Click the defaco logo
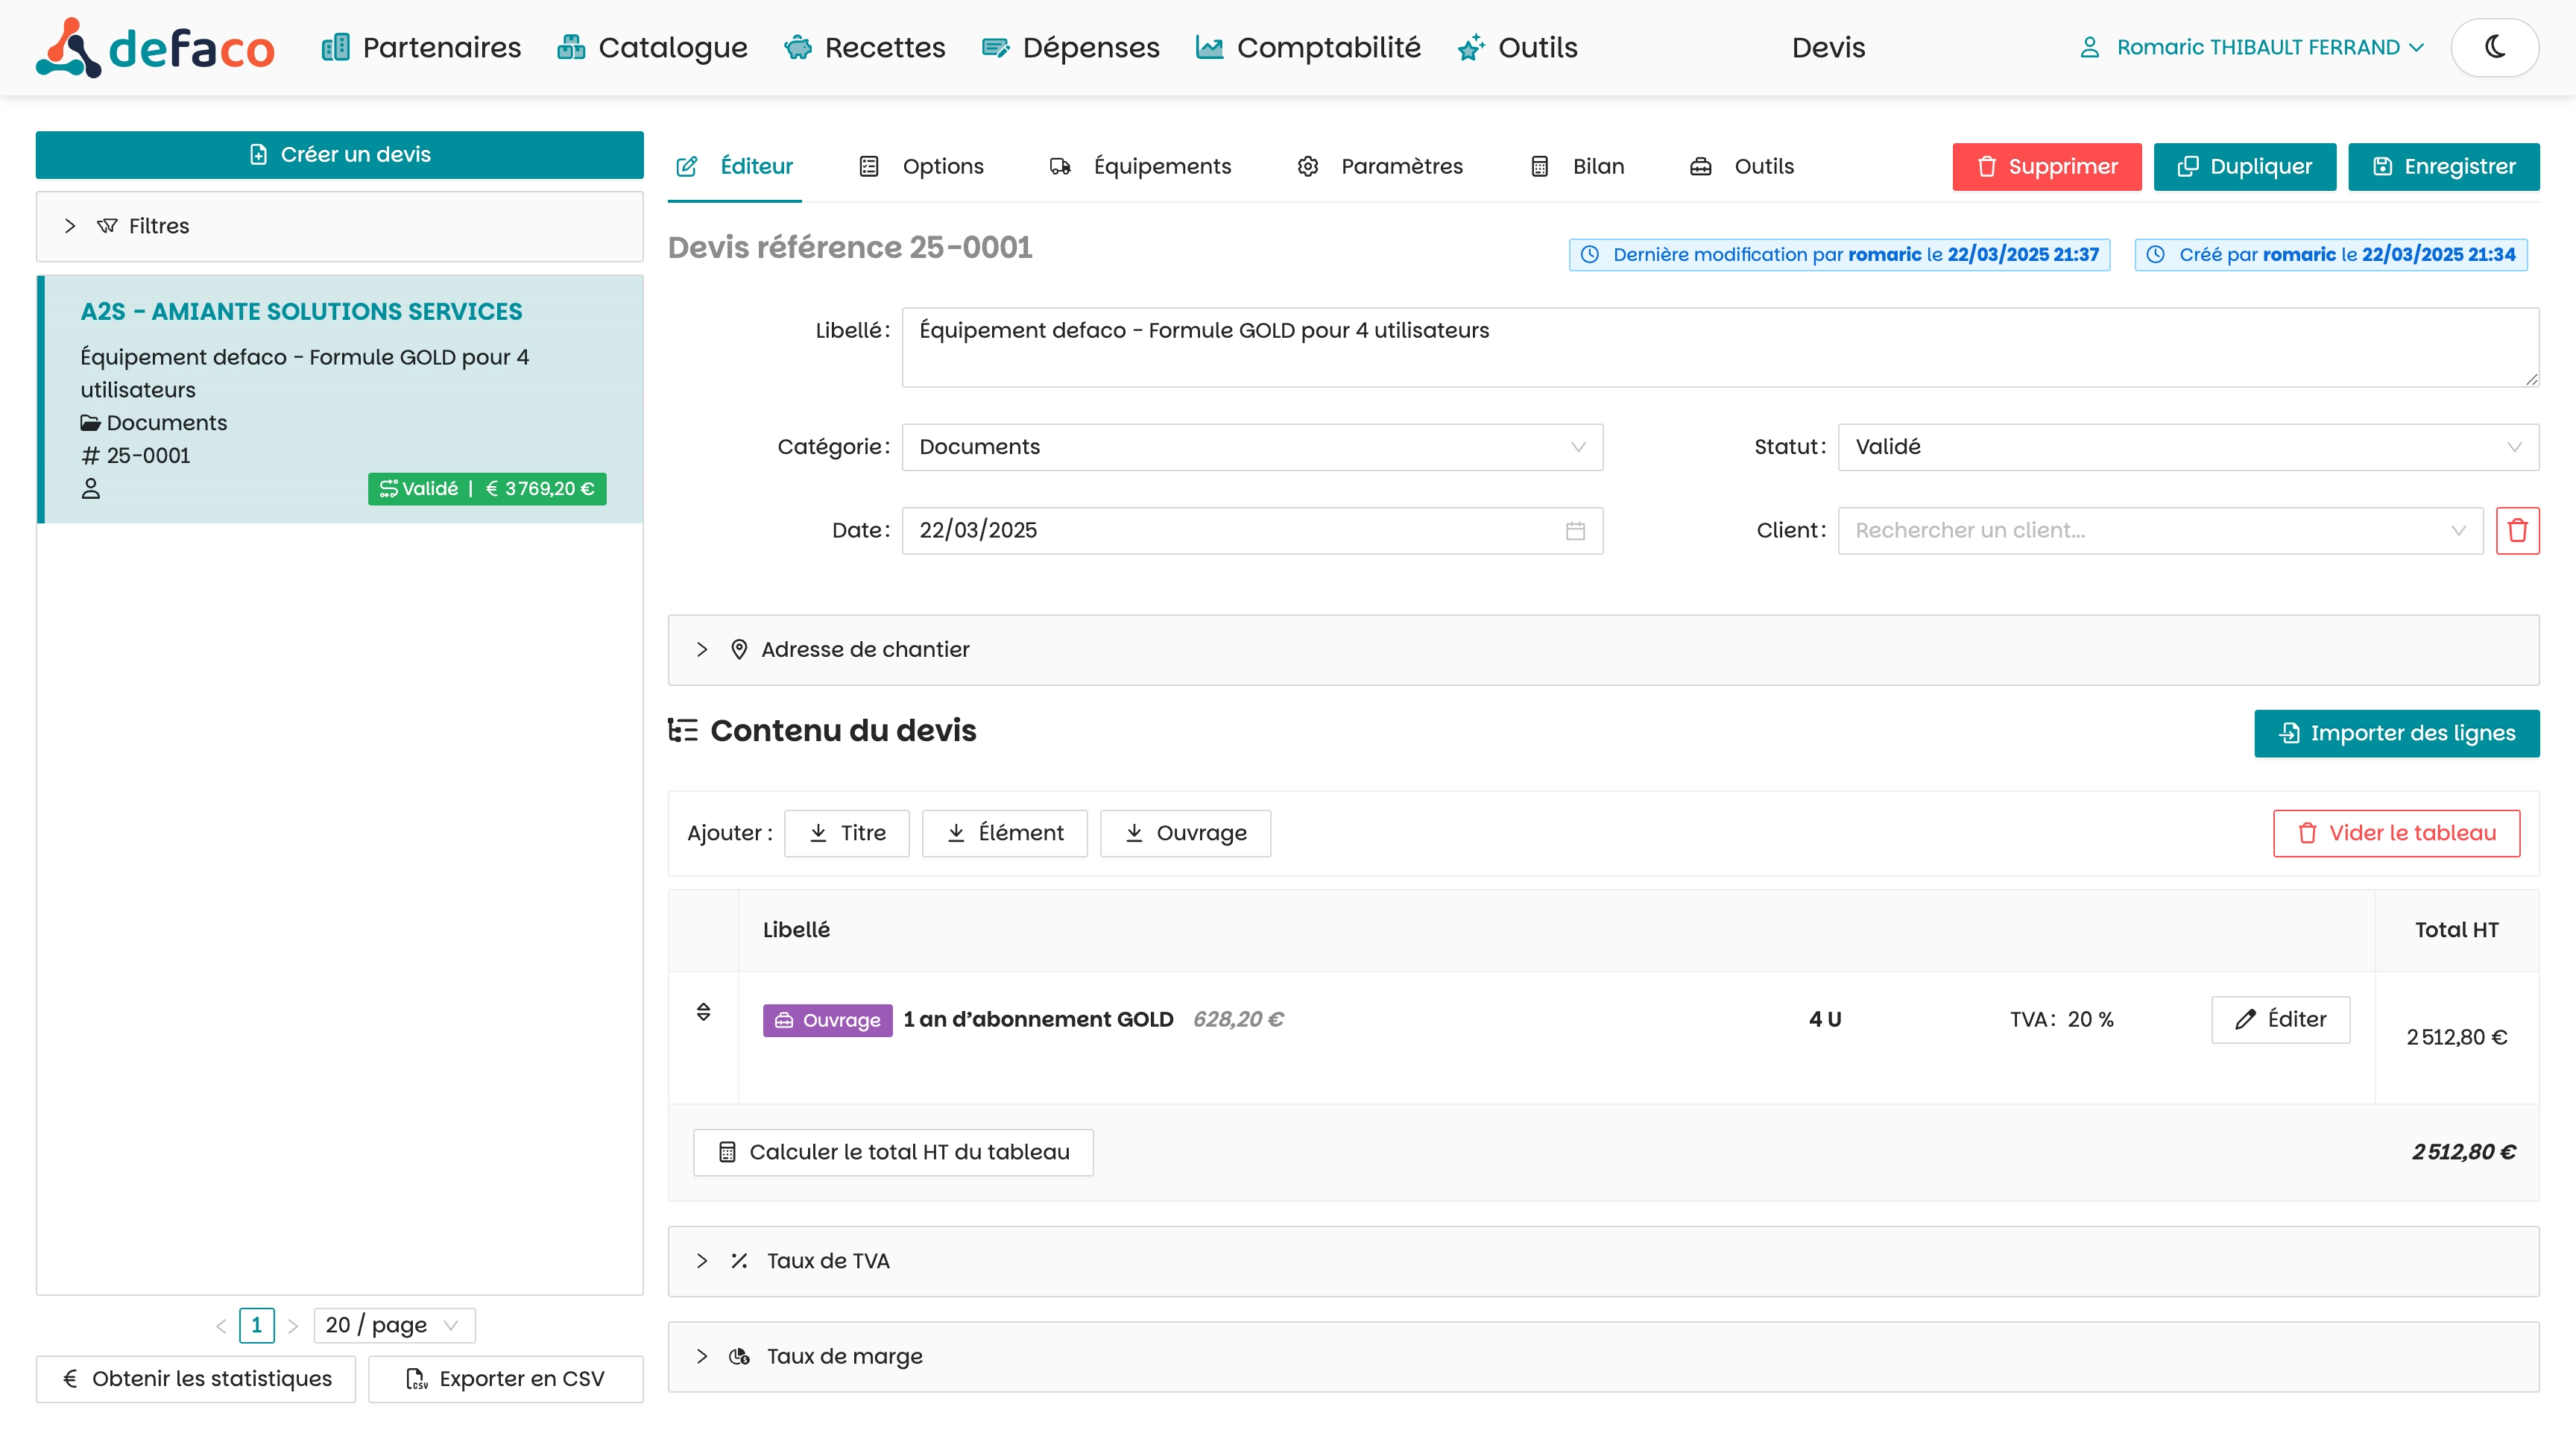 (x=155, y=47)
